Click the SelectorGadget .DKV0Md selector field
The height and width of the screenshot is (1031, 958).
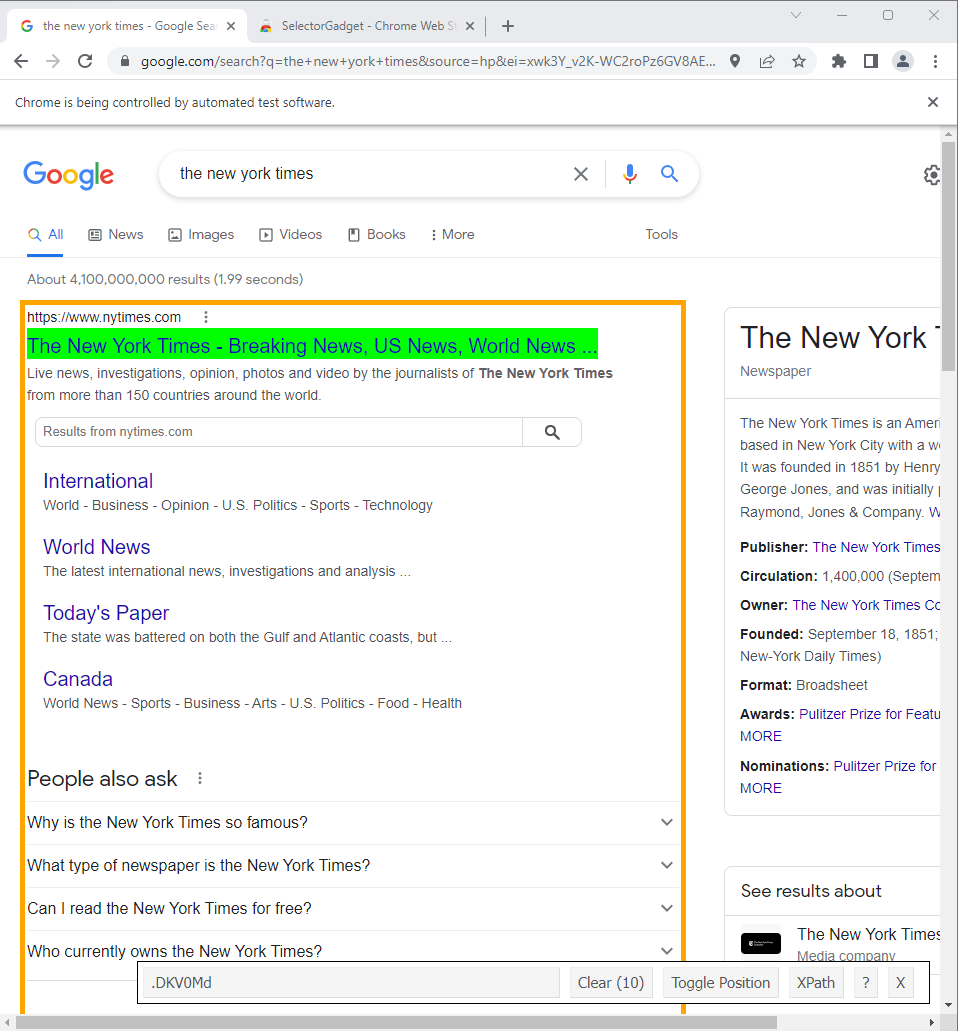tap(351, 982)
